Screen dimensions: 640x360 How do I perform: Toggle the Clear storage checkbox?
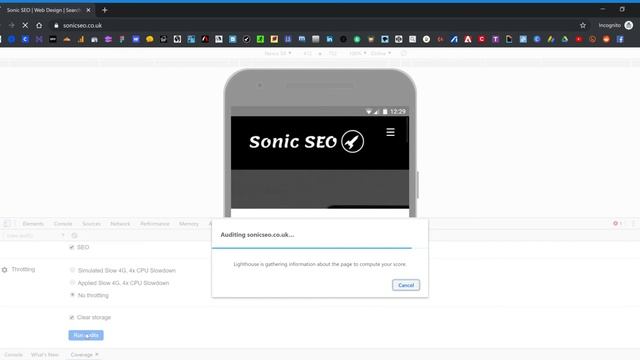[72, 317]
